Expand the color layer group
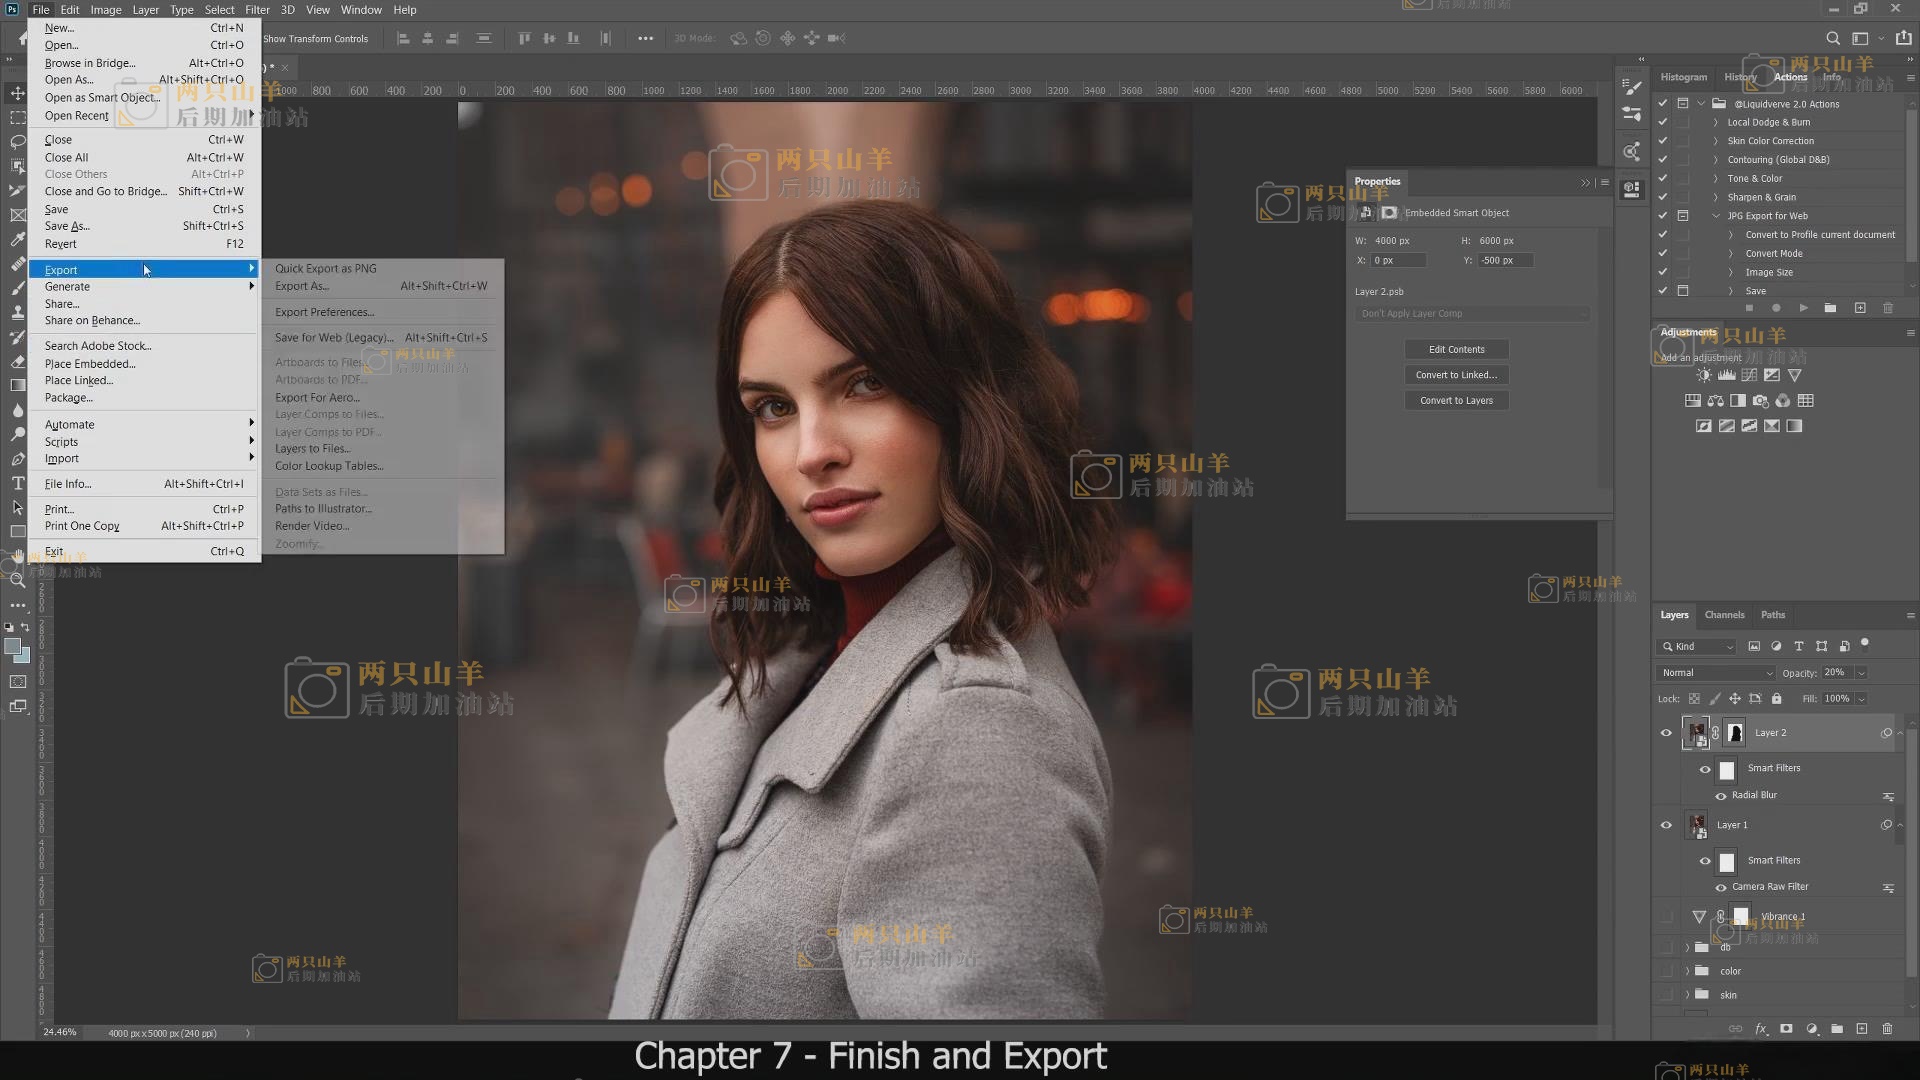Viewport: 1920px width, 1080px height. point(1688,971)
